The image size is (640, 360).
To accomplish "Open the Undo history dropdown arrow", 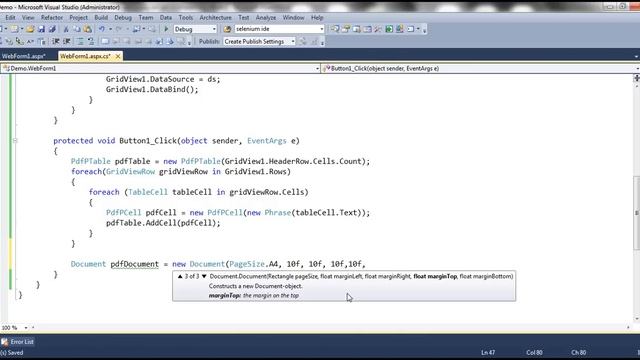I will pyautogui.click(x=110, y=29).
